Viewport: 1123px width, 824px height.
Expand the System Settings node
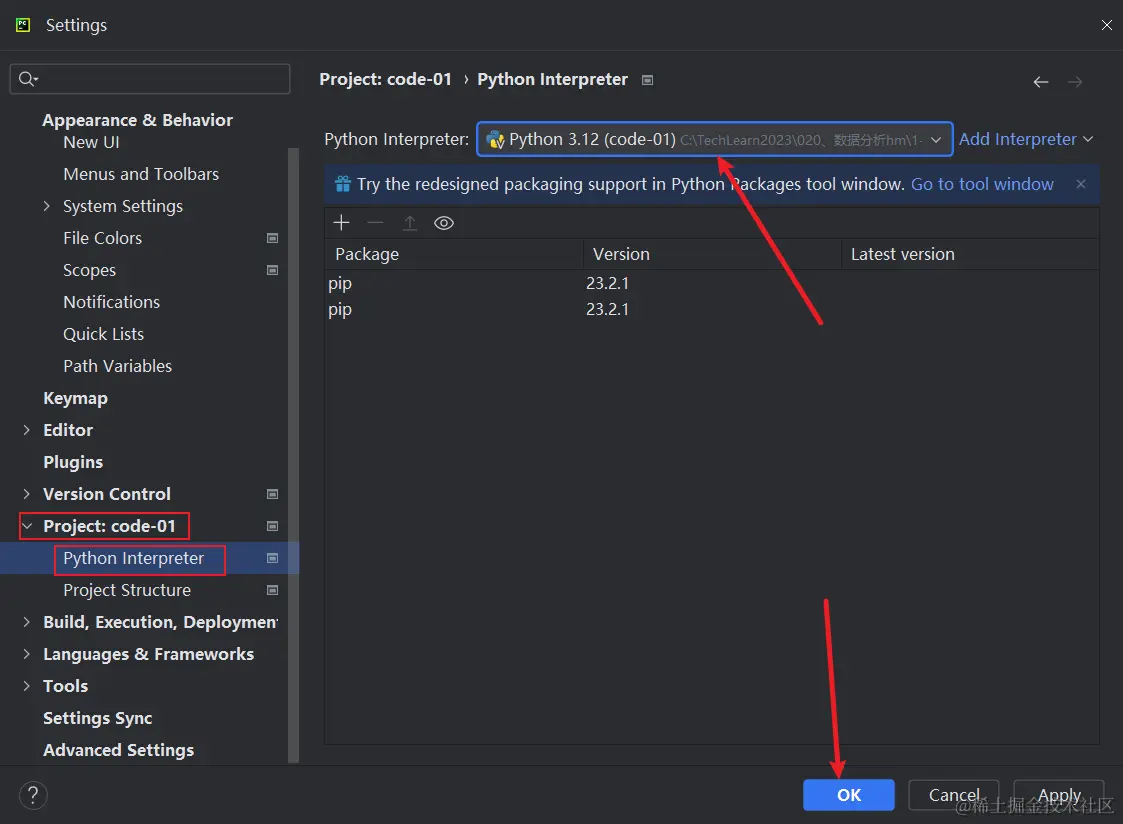coord(47,206)
